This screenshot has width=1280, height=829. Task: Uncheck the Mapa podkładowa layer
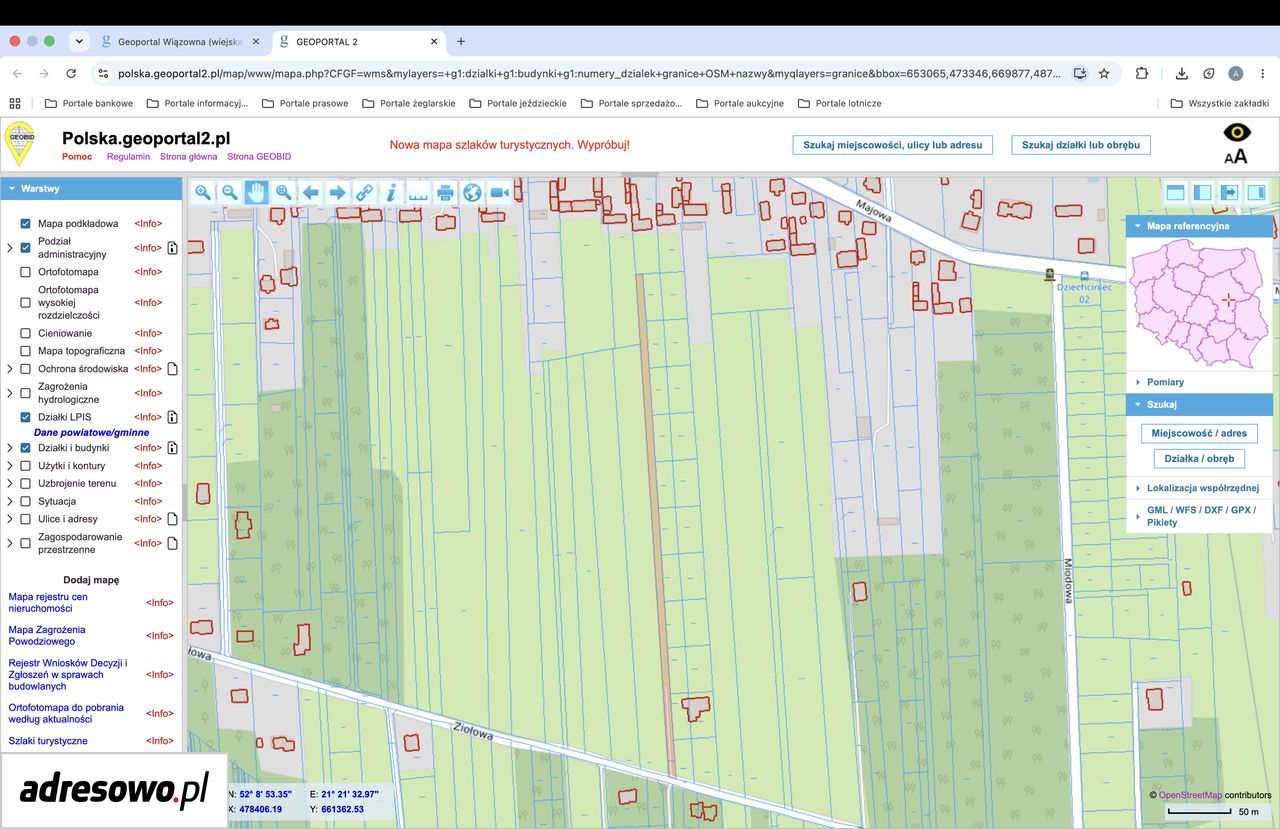coord(26,224)
